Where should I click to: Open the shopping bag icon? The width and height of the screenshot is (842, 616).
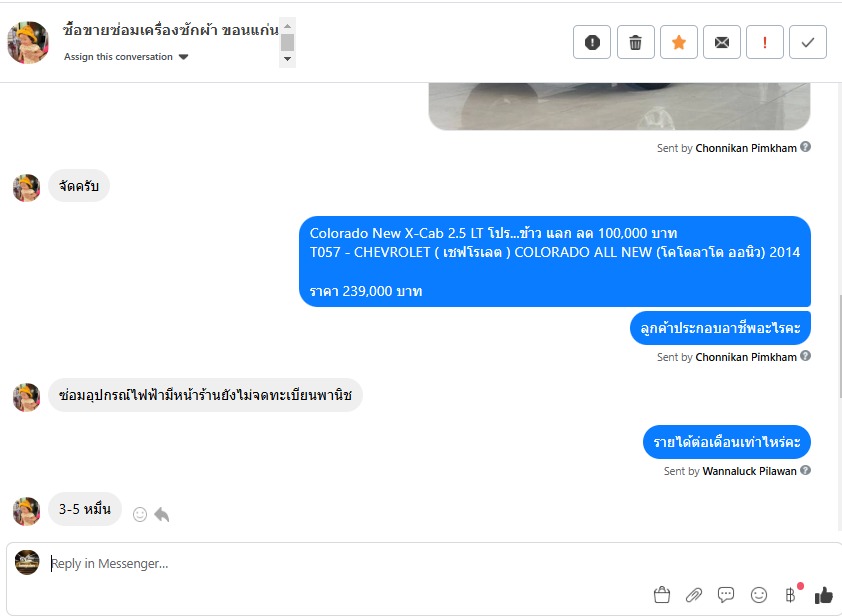[x=662, y=595]
